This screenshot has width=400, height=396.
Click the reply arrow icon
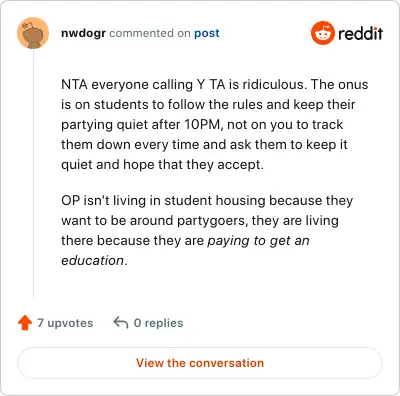point(121,323)
